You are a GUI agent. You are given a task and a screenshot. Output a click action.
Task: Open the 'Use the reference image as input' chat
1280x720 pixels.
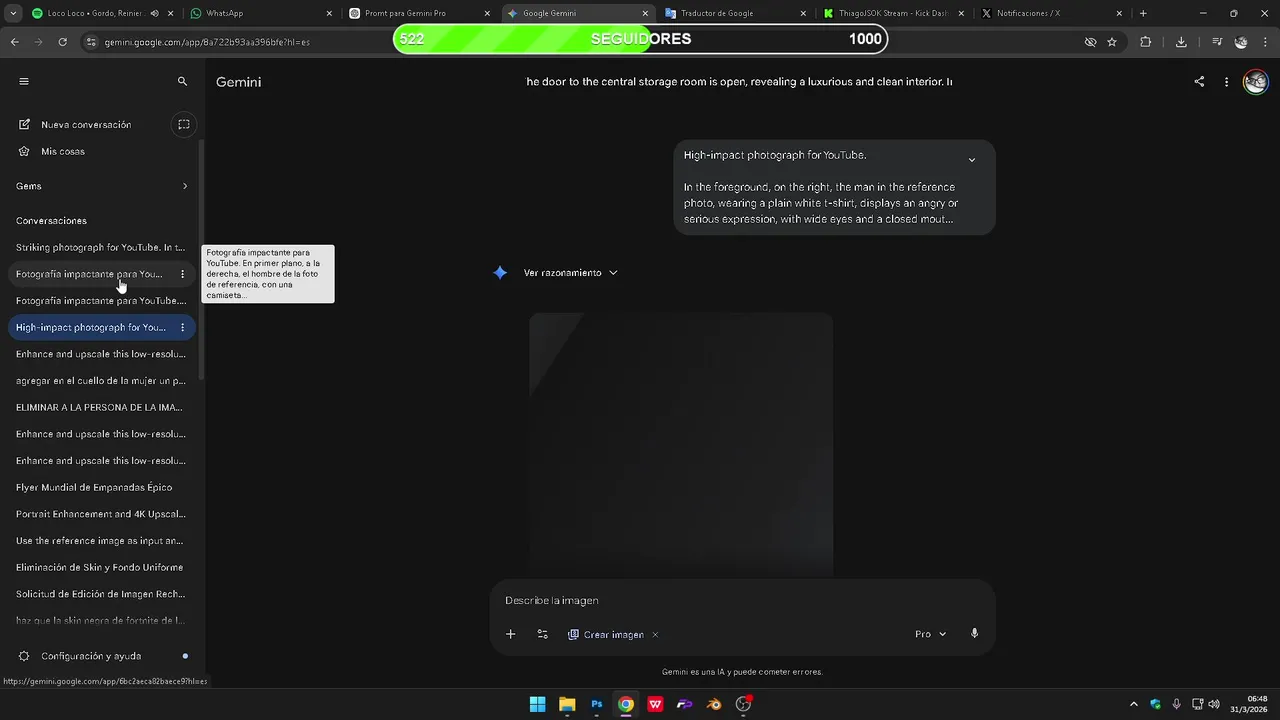[100, 541]
